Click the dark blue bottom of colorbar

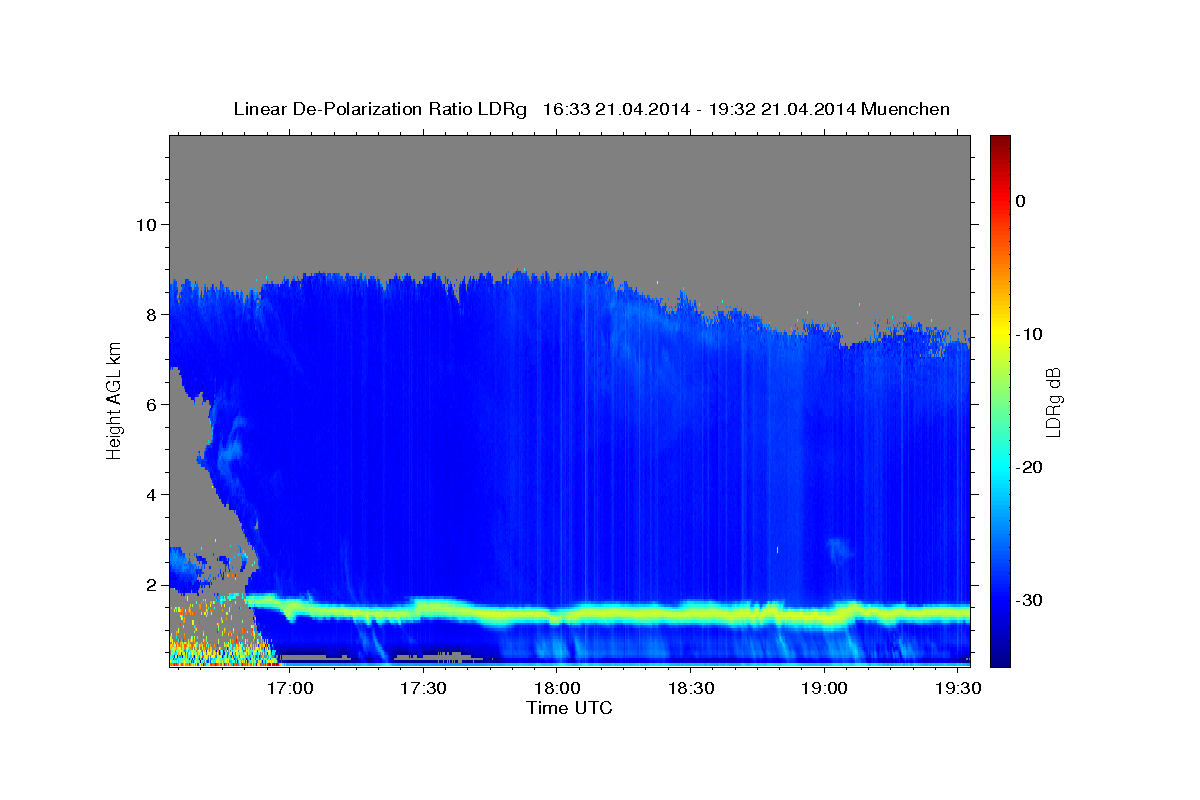tap(1000, 658)
